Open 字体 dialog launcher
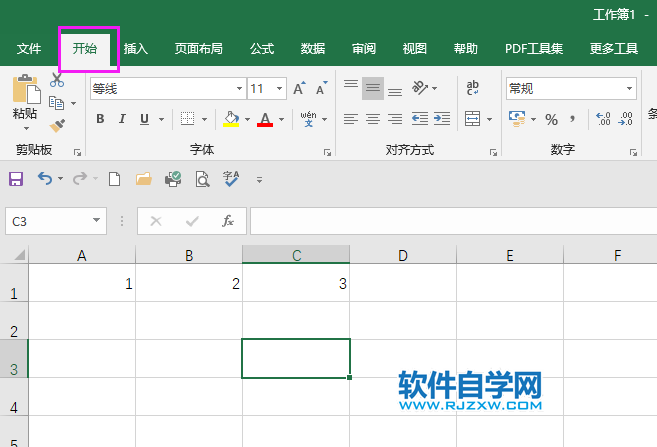 coord(327,152)
